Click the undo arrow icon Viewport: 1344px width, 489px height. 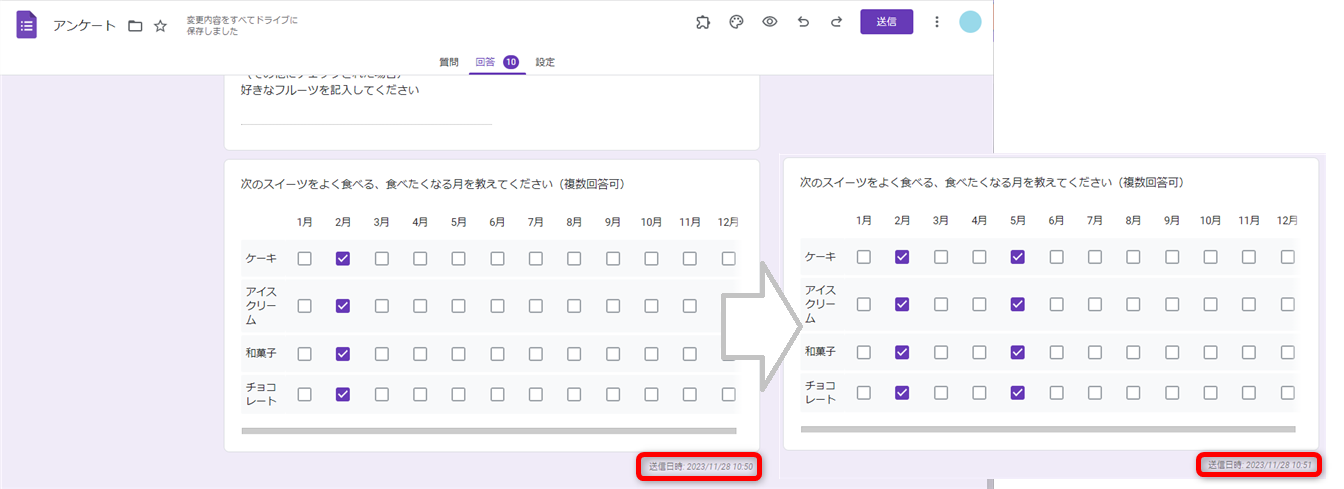[x=803, y=22]
